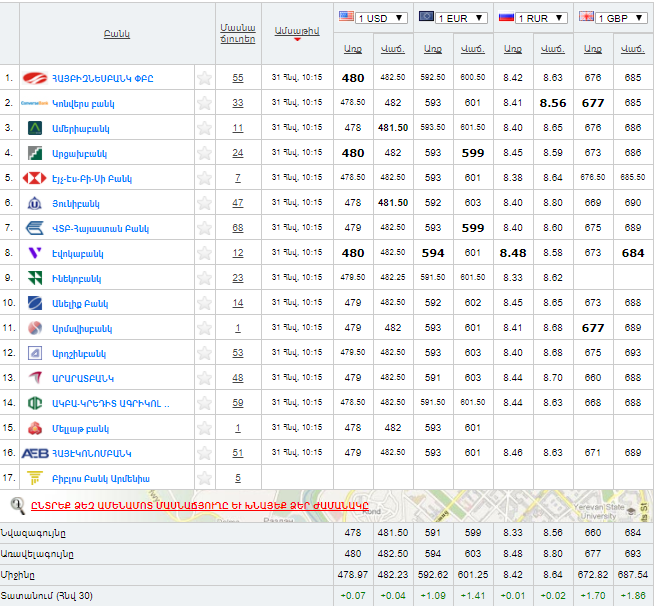654x606 pixels.
Task: Click the HSBC red hexagon logo
Action: point(35,178)
